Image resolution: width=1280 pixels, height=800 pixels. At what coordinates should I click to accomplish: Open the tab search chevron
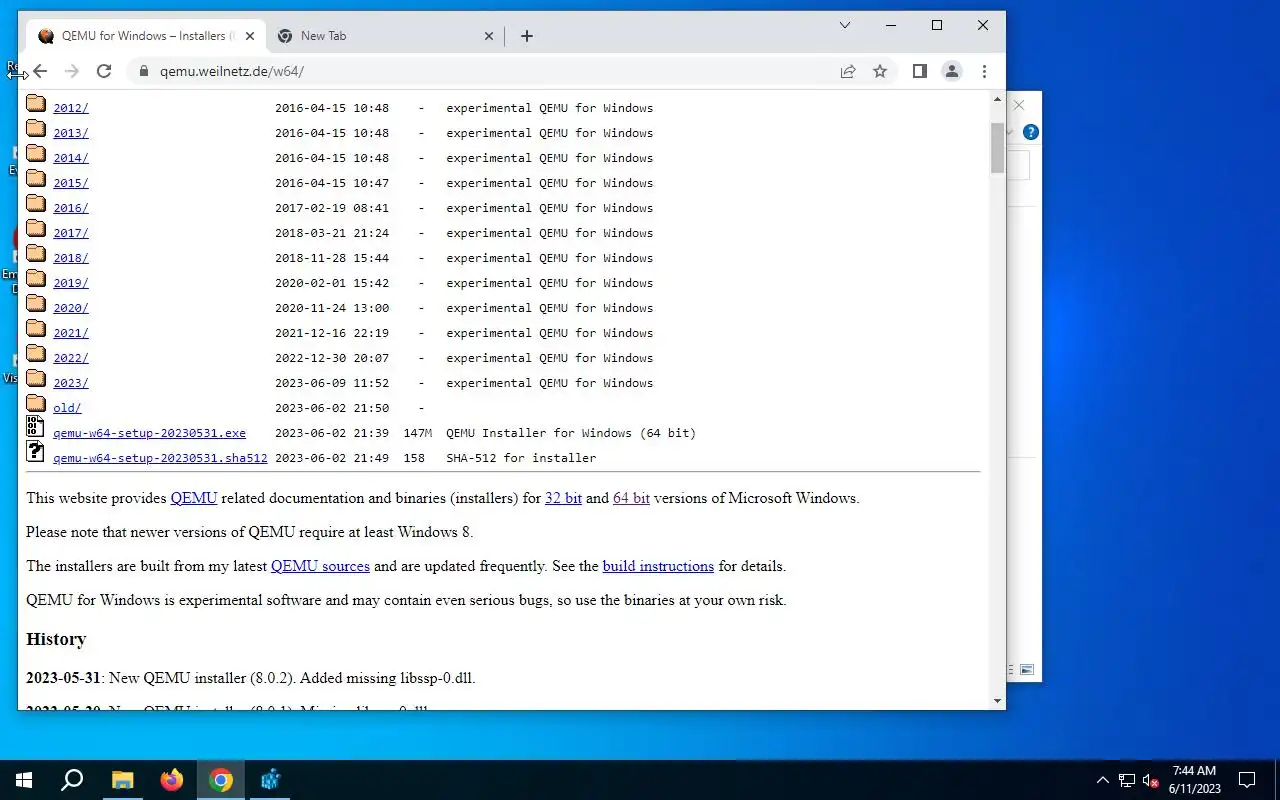(x=845, y=25)
